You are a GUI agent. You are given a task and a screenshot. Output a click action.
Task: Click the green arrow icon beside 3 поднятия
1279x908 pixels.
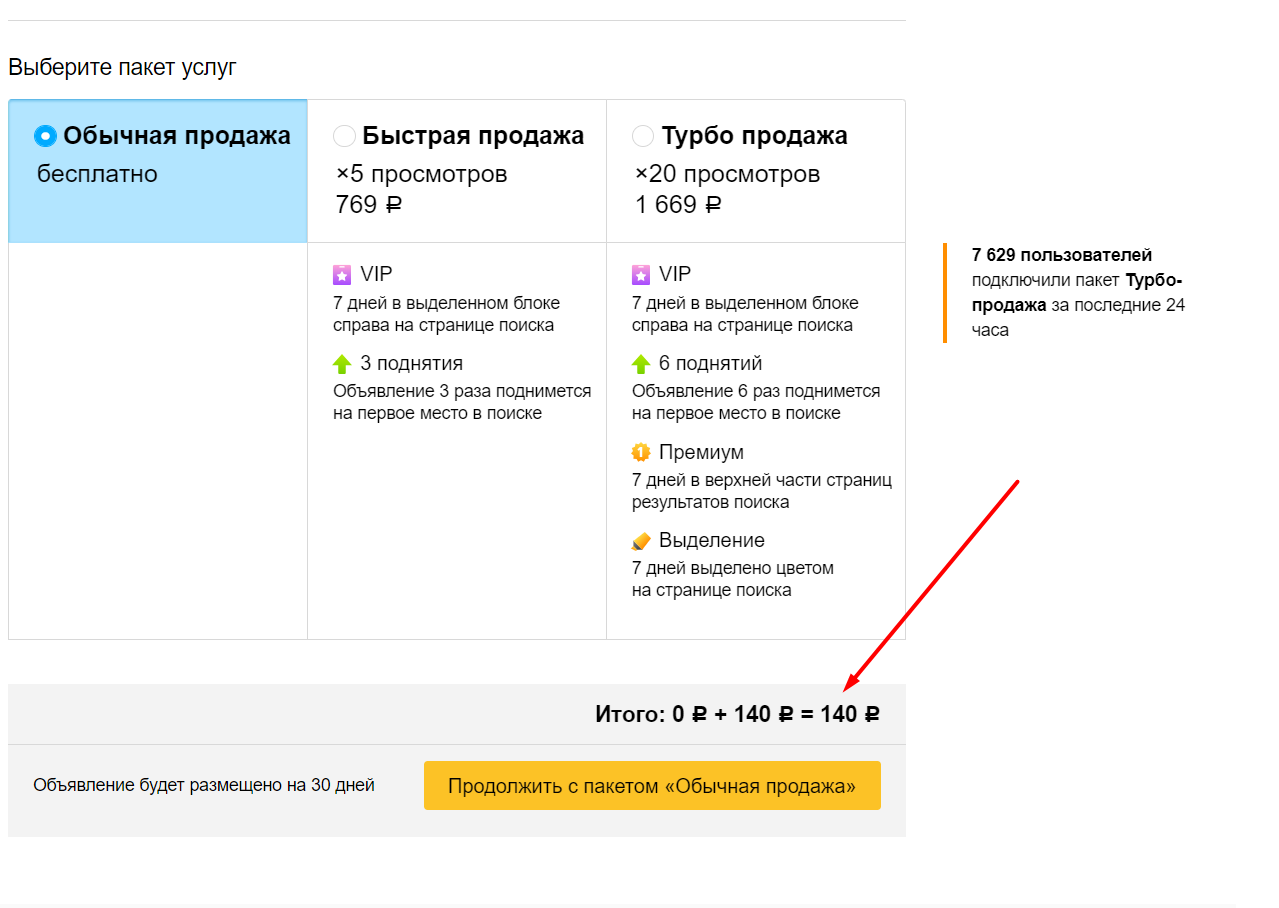[x=342, y=364]
